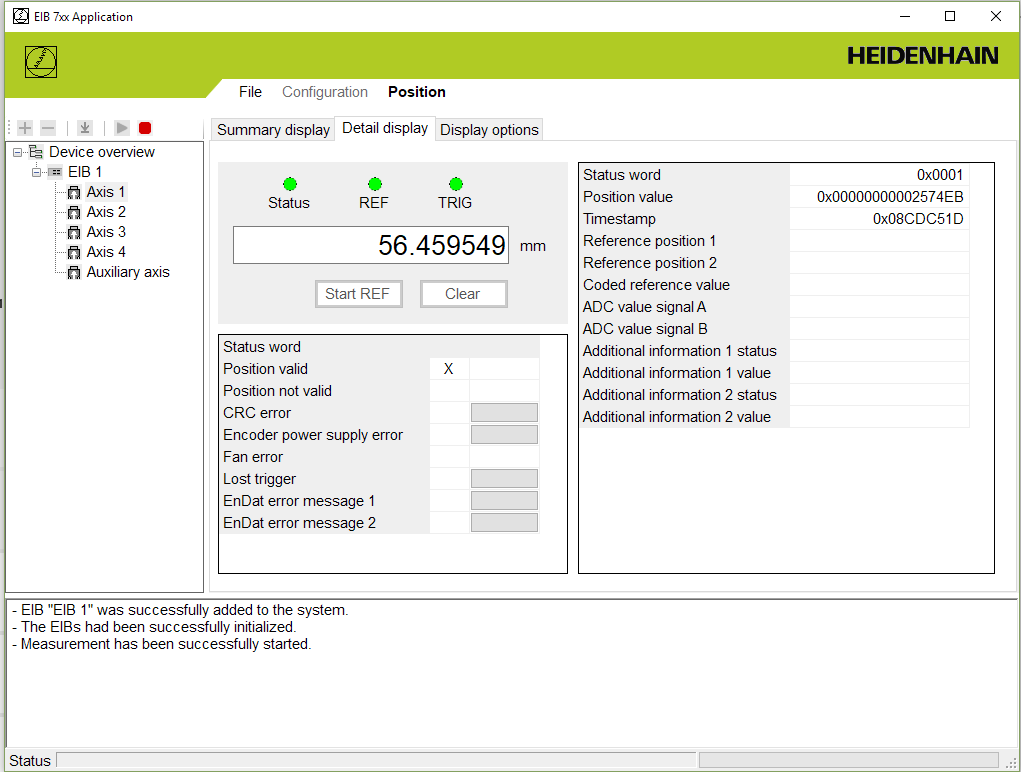This screenshot has height=772, width=1021.
Task: Click the X mark beside Position valid
Action: coord(449,369)
